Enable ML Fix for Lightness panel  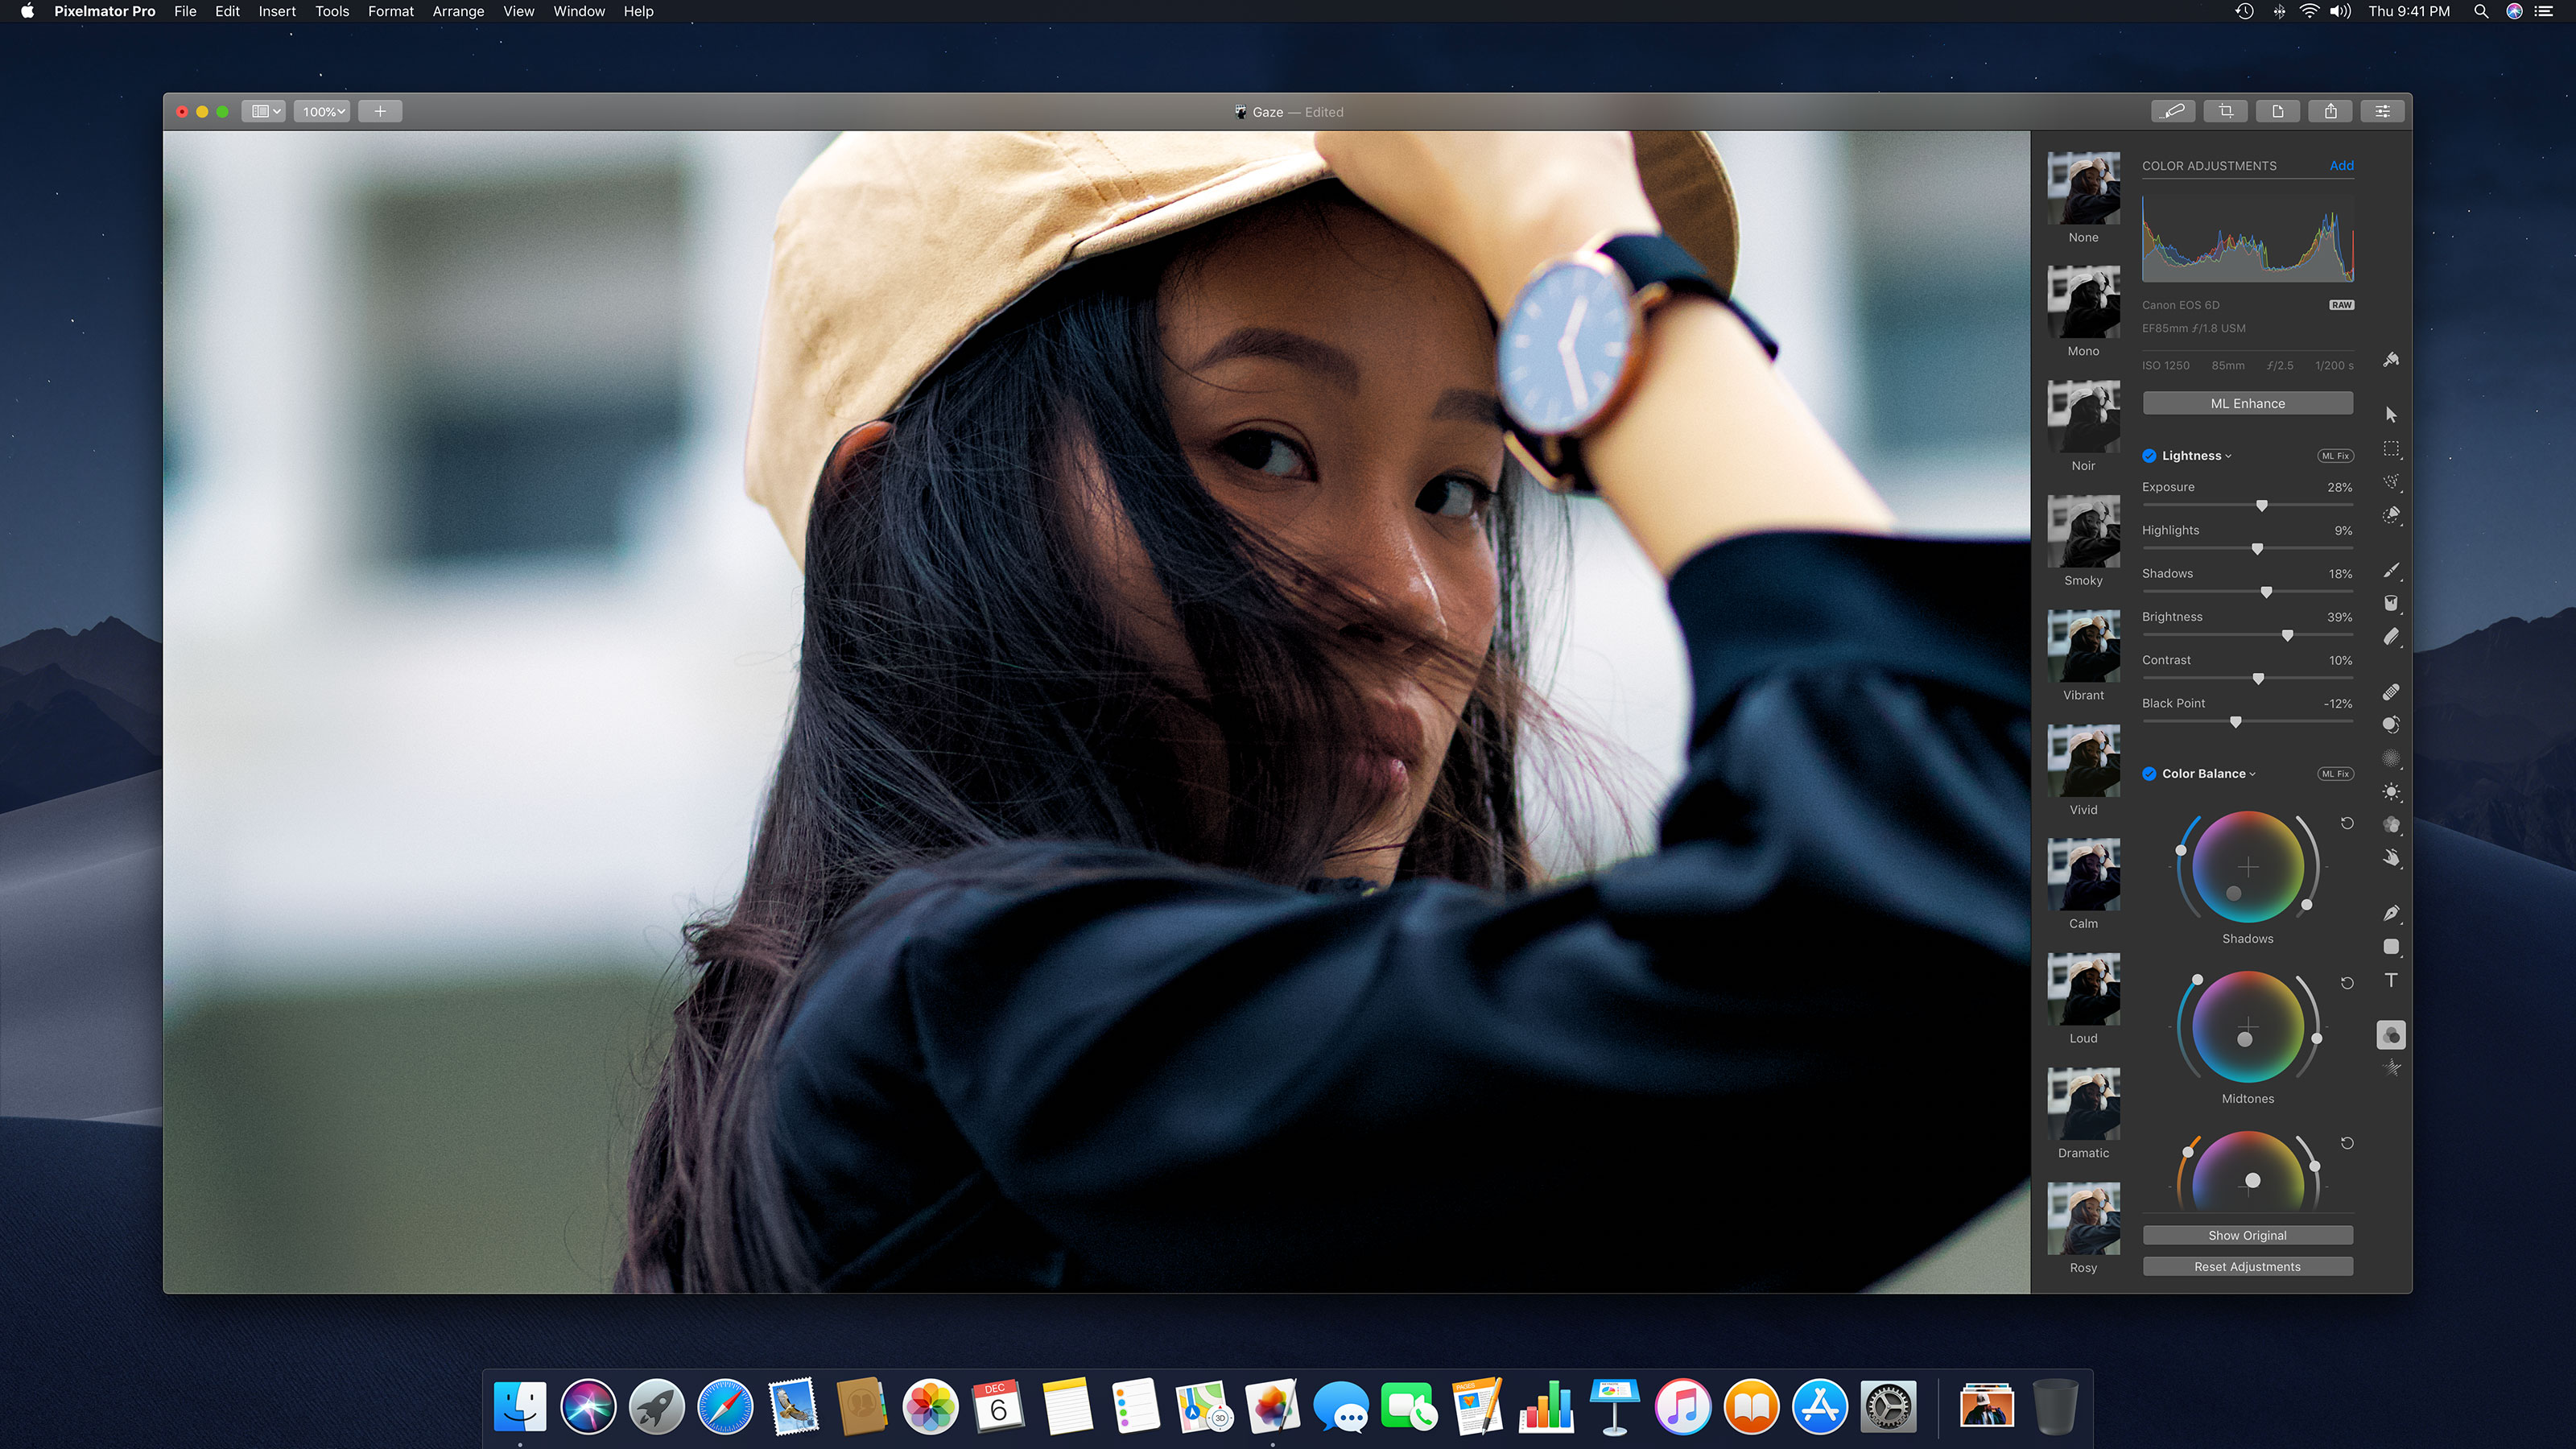coord(2334,455)
